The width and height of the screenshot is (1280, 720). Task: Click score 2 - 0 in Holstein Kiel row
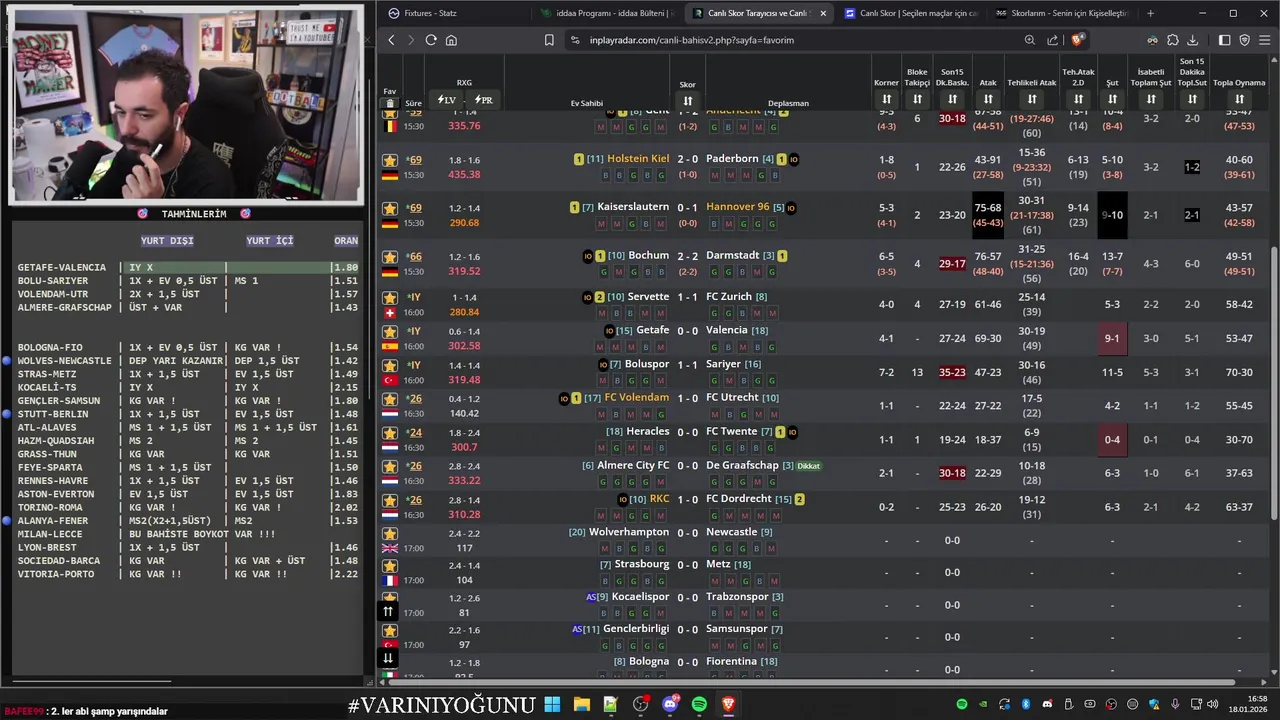(688, 158)
